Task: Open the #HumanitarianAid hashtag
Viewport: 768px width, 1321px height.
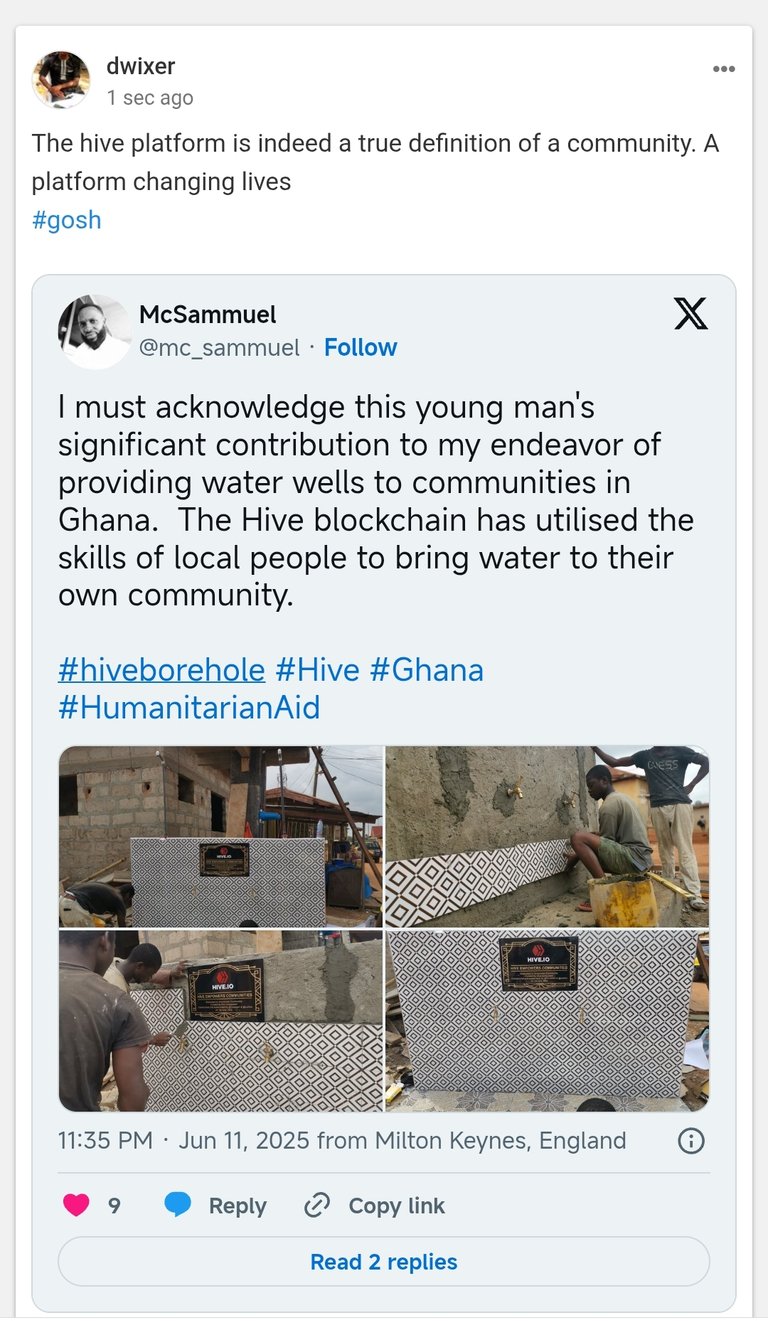Action: coord(189,708)
